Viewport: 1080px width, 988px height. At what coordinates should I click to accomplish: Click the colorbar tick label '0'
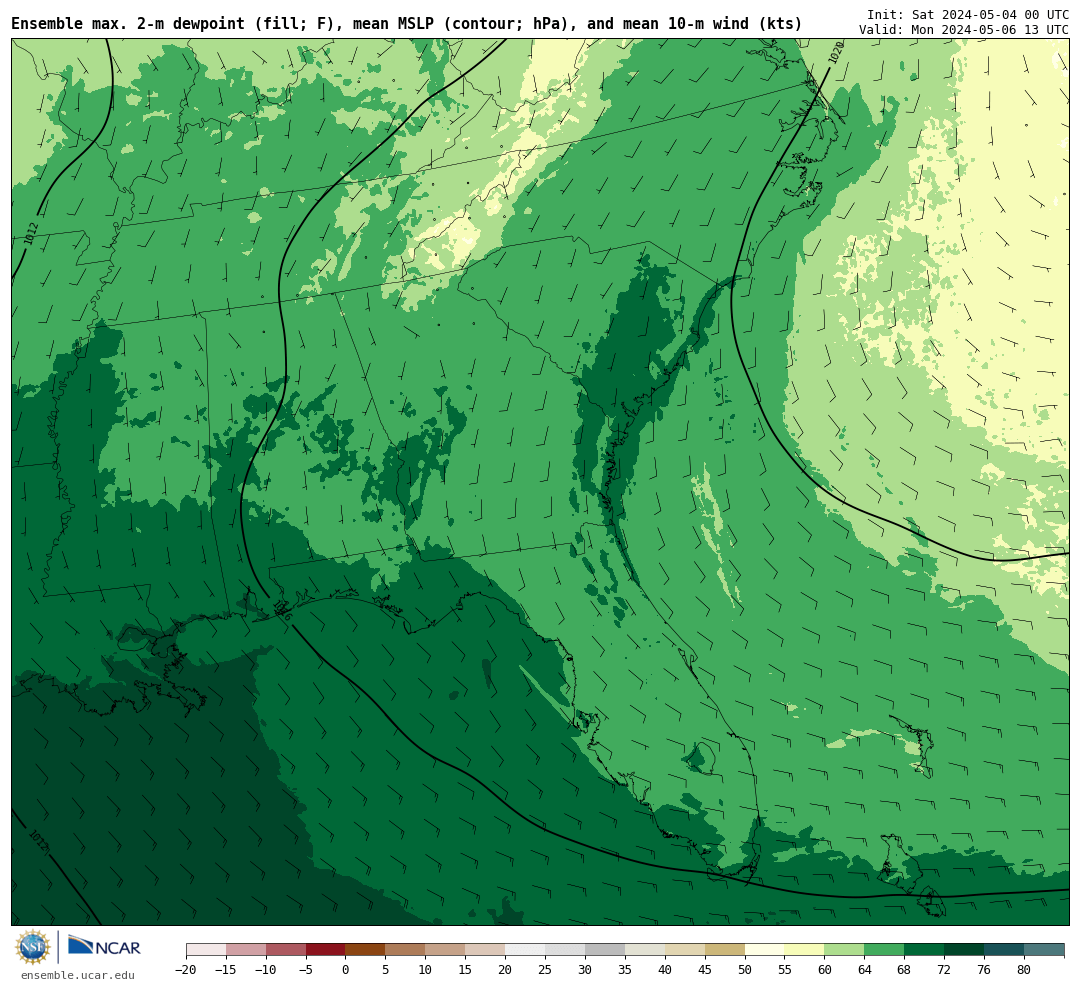click(346, 970)
